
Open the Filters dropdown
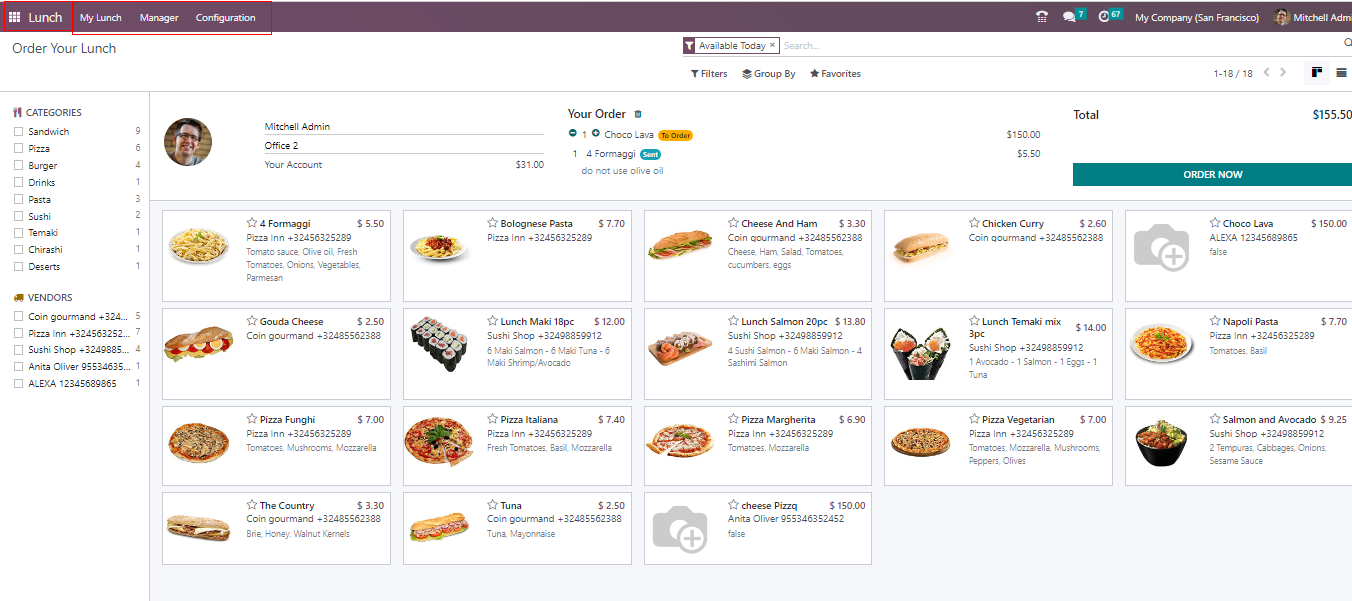click(x=709, y=74)
